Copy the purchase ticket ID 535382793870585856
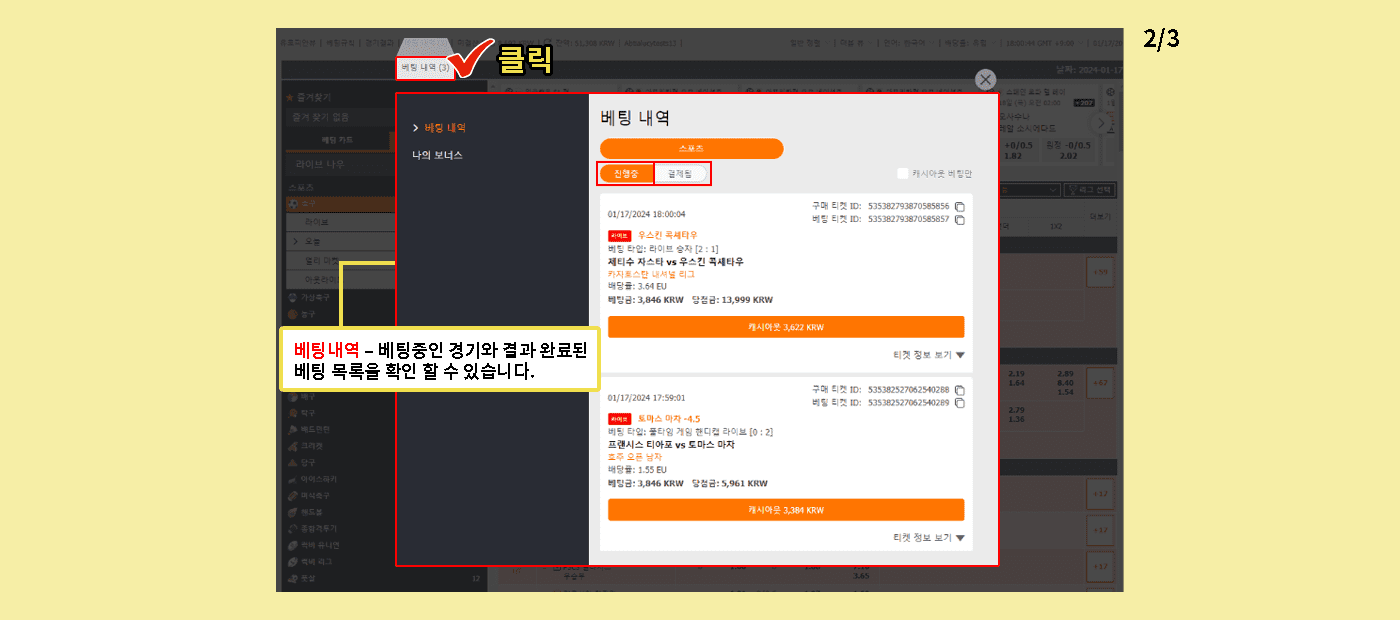The width and height of the screenshot is (1400, 620). [x=960, y=207]
